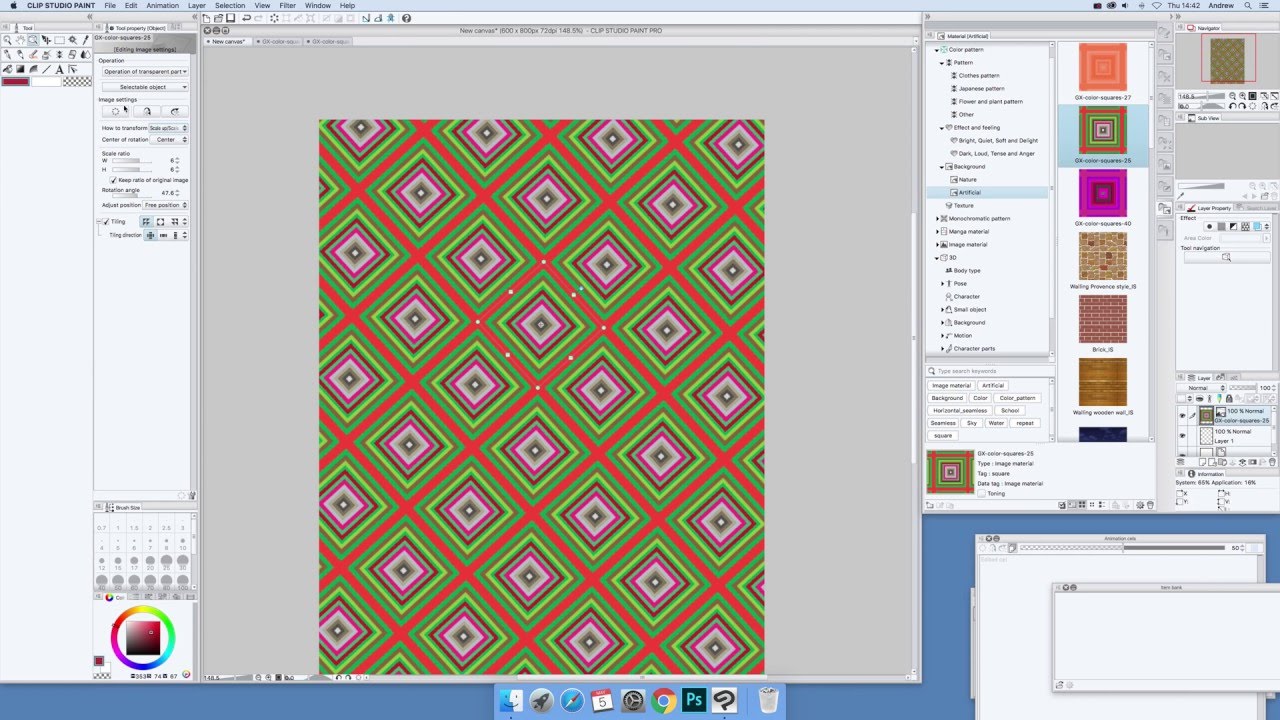Switch to the New canvas* tab
1280x720 pixels.
click(227, 41)
